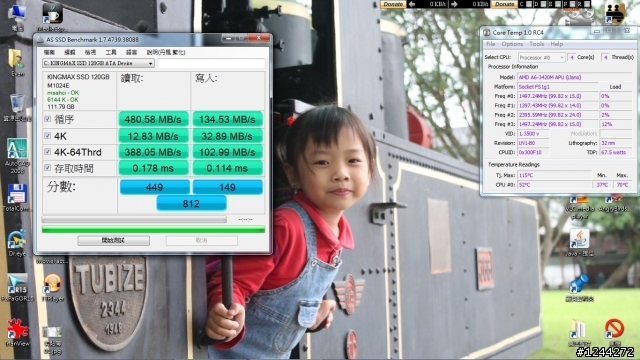Open the KINGMAX SSD drive selection dropdown

[98, 63]
